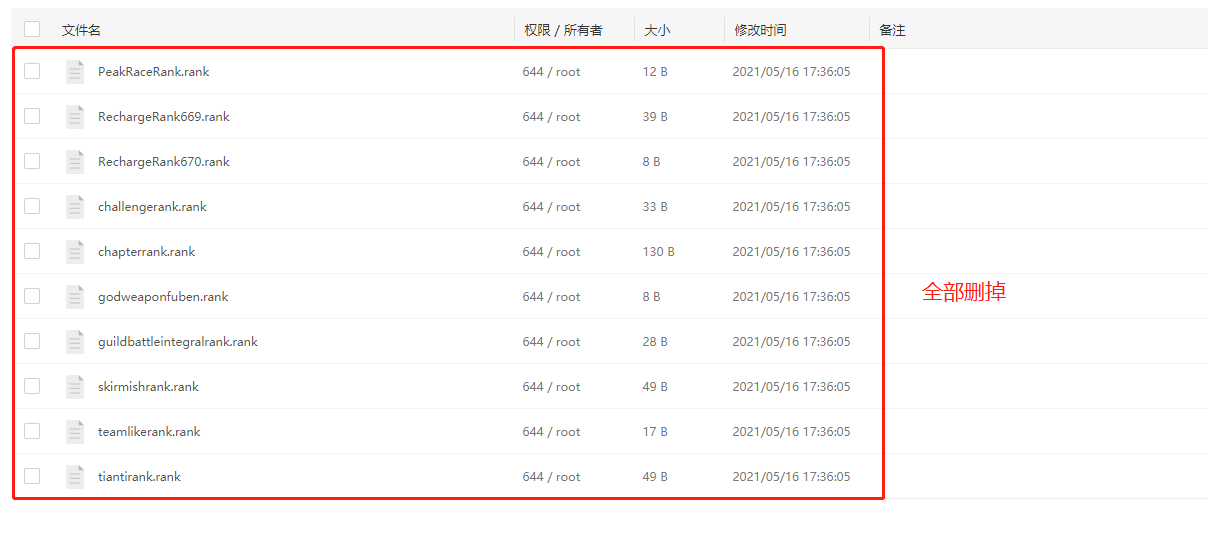Click the 权限 / 所有者 column header
The height and width of the screenshot is (547, 1208).
point(563,30)
